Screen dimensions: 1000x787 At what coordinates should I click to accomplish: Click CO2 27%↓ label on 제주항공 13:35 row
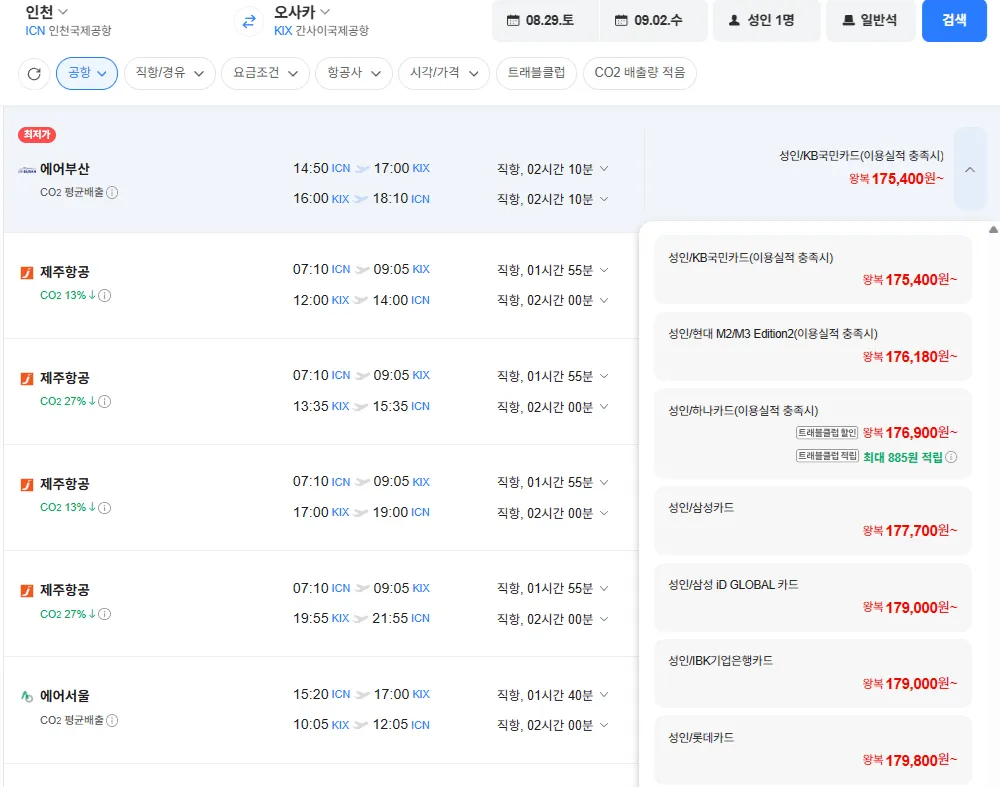pyautogui.click(x=68, y=401)
